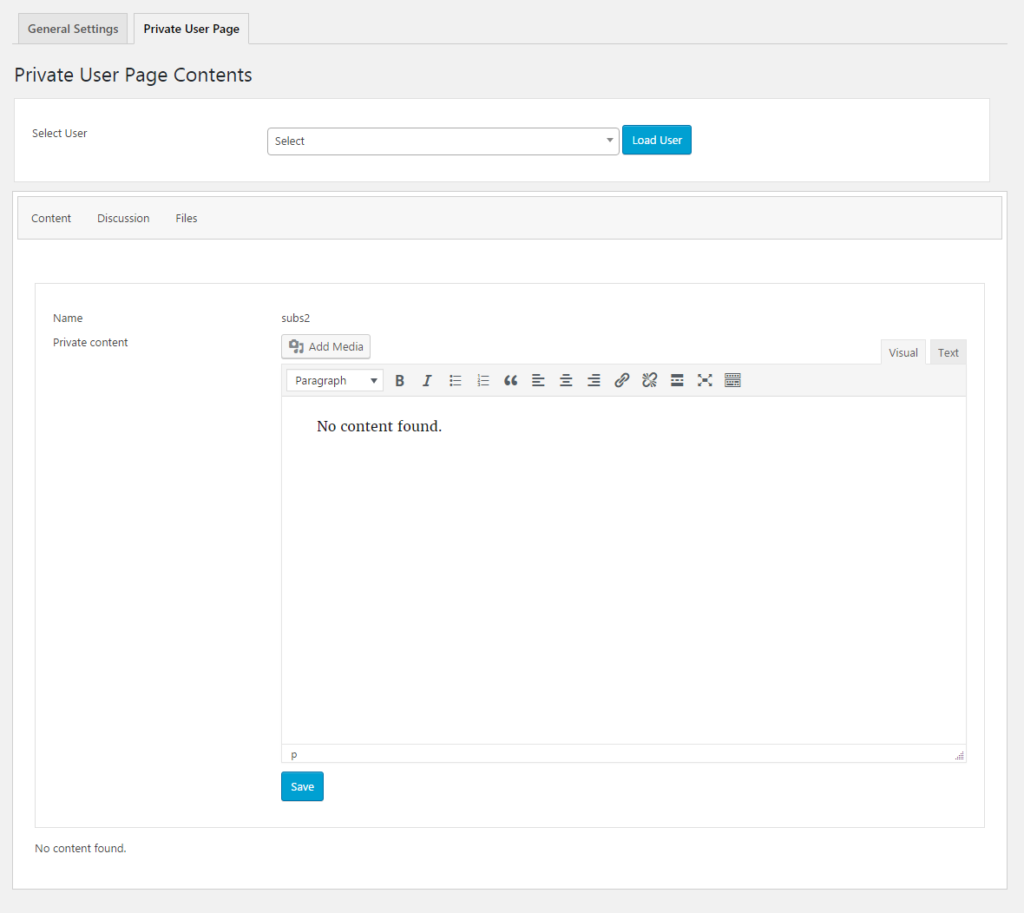Save the private content
The width and height of the screenshot is (1024, 913).
pyautogui.click(x=302, y=787)
